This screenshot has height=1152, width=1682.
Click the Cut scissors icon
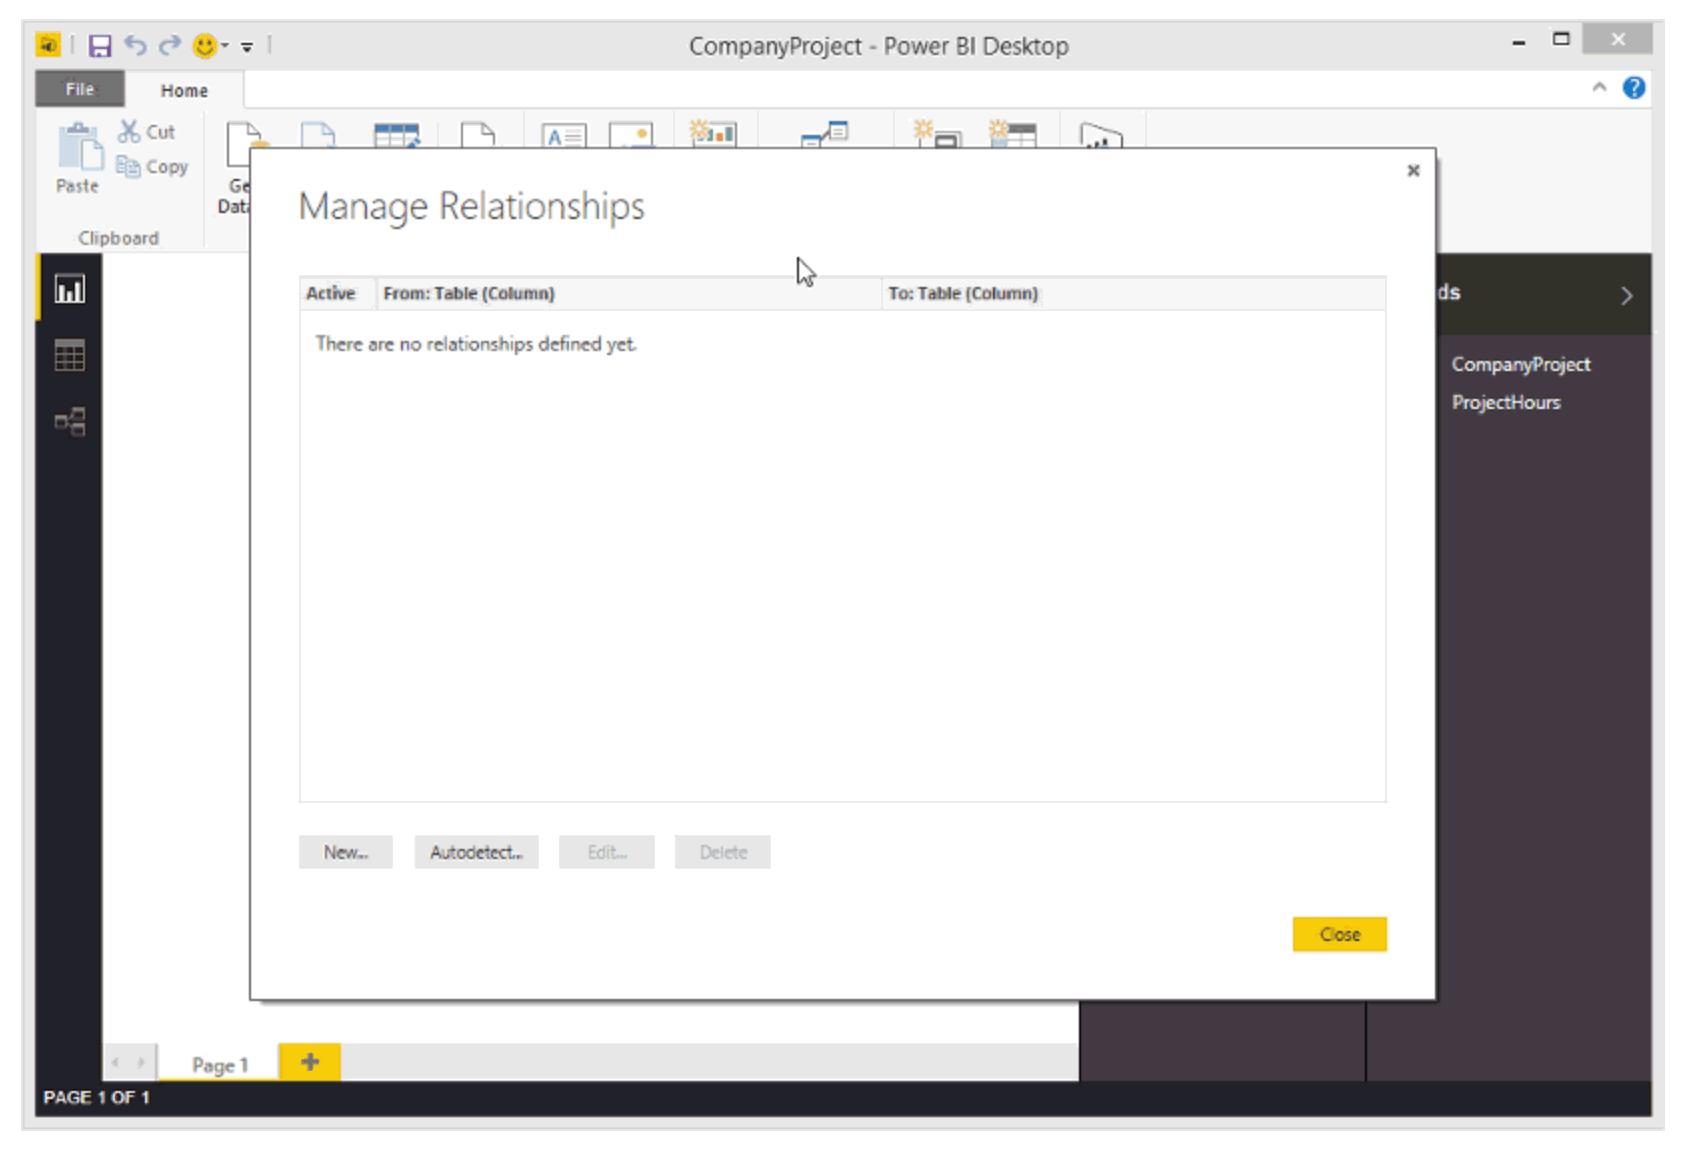tap(128, 130)
